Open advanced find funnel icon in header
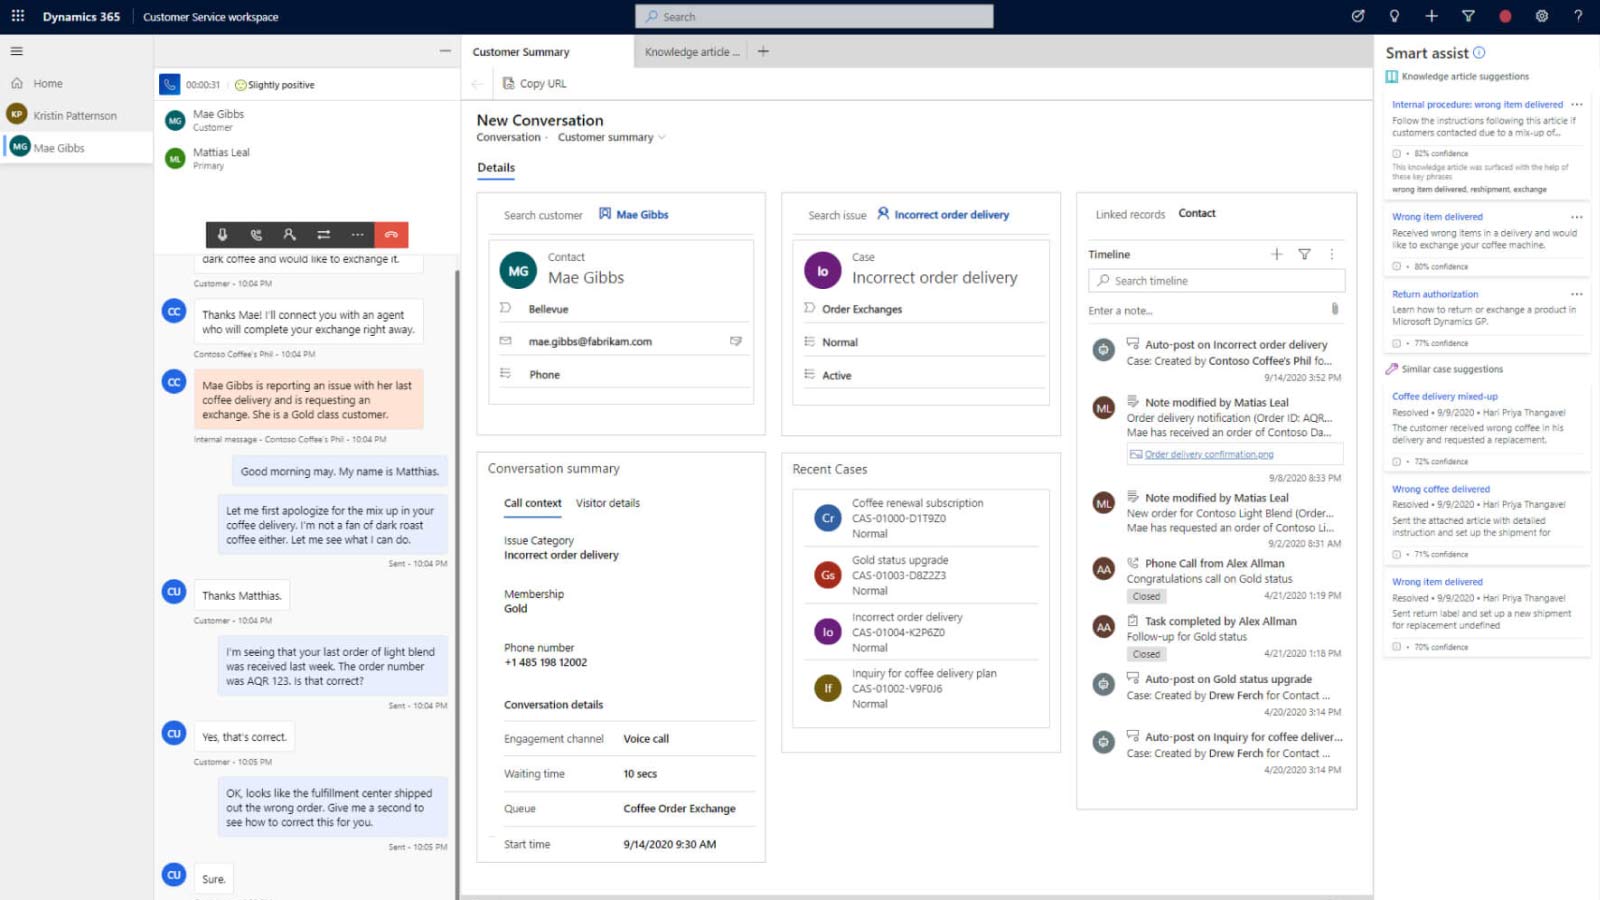This screenshot has width=1600, height=900. [1468, 16]
